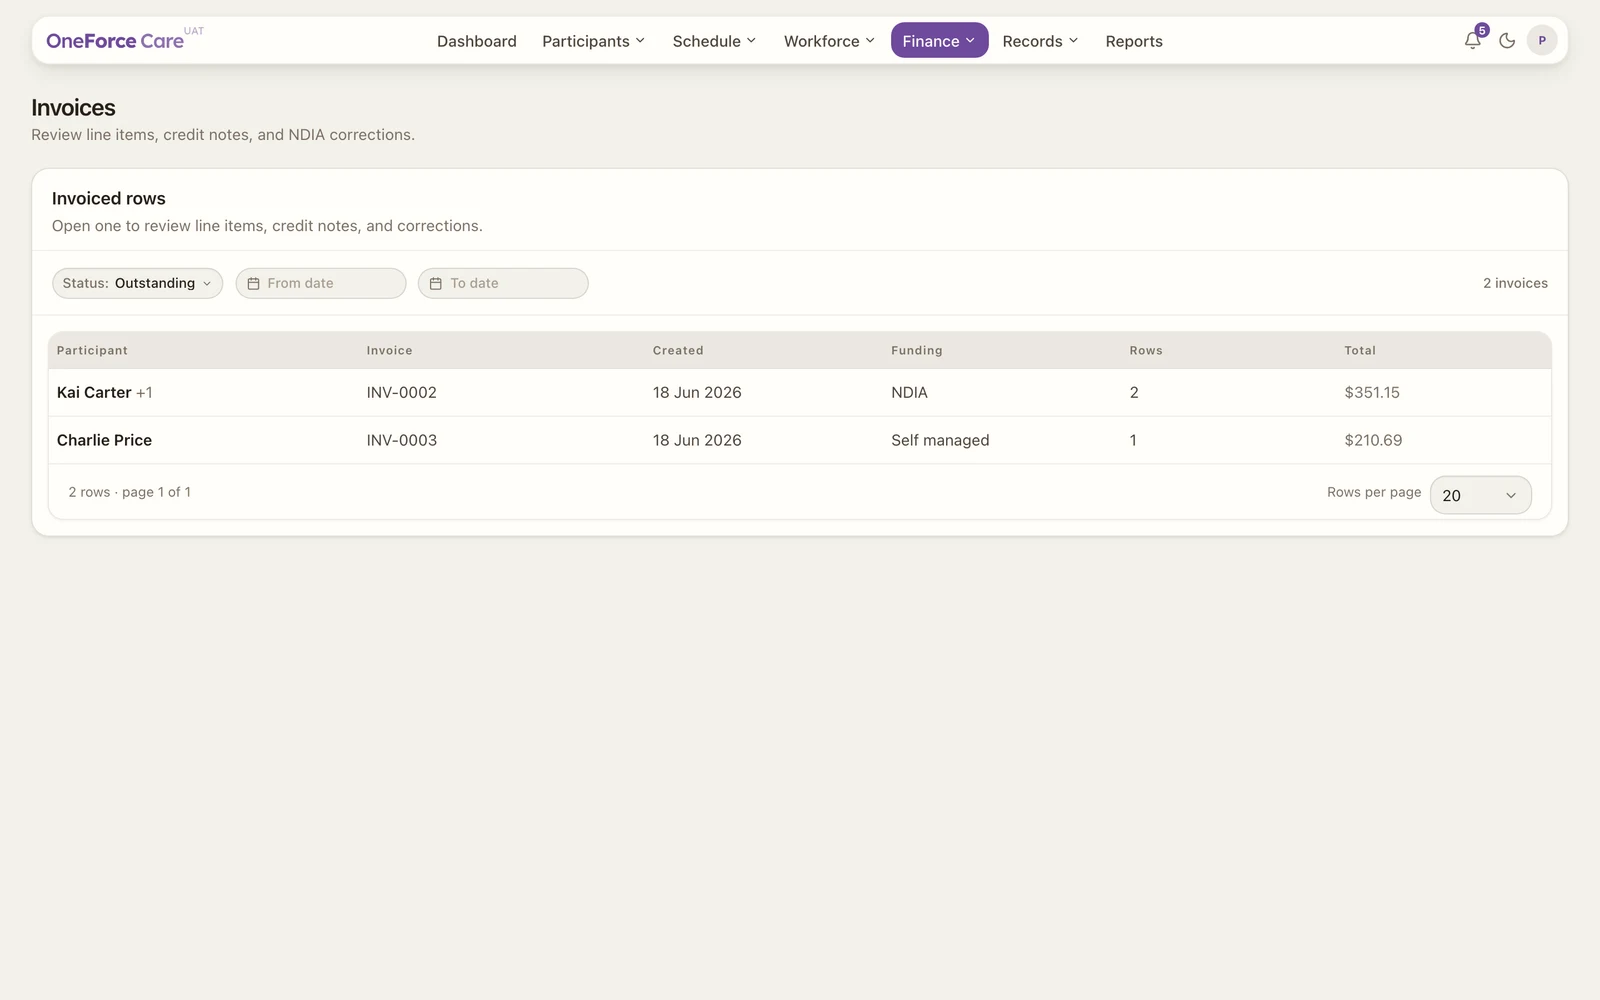The width and height of the screenshot is (1600, 1000).
Task: Expand the Participants menu
Action: pos(593,41)
